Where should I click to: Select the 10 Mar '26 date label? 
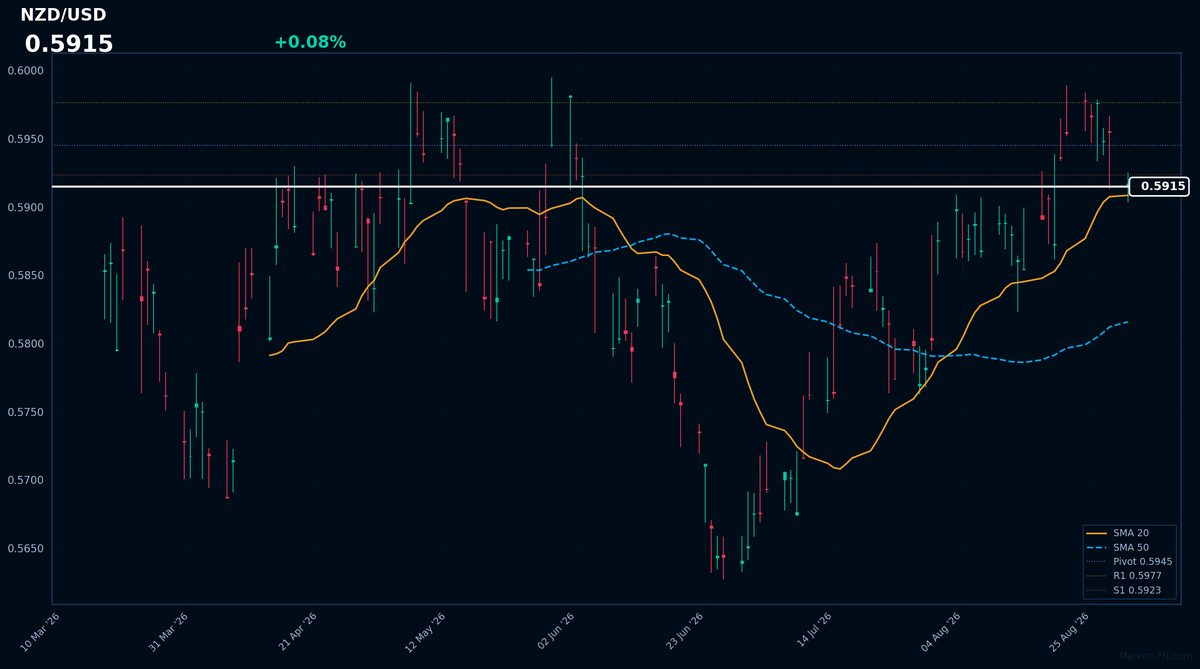click(40, 632)
